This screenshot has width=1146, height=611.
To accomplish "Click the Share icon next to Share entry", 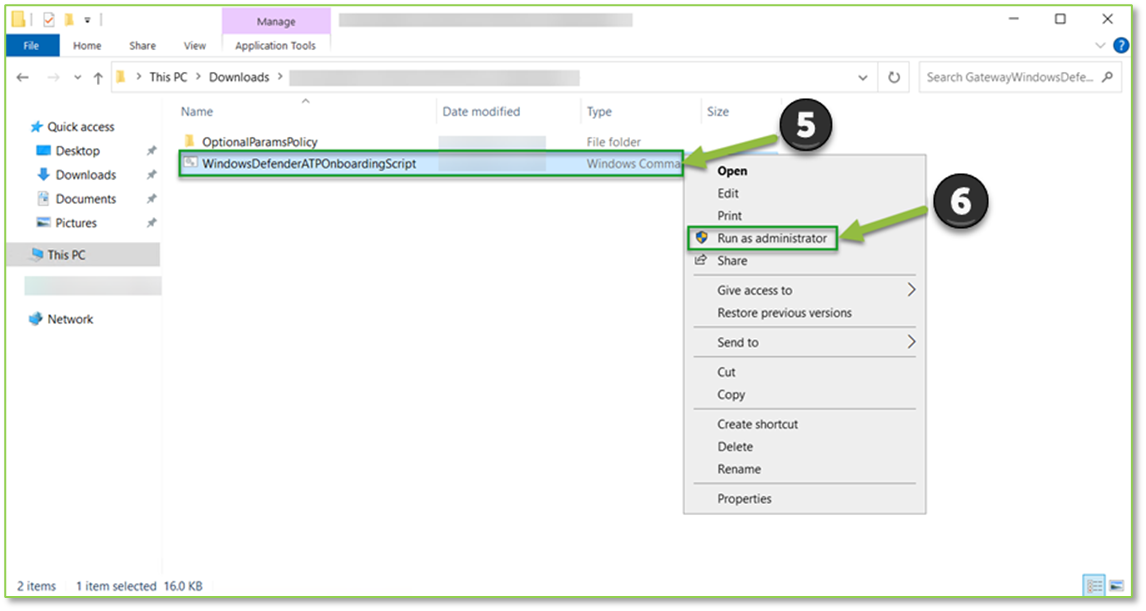I will coord(700,260).
